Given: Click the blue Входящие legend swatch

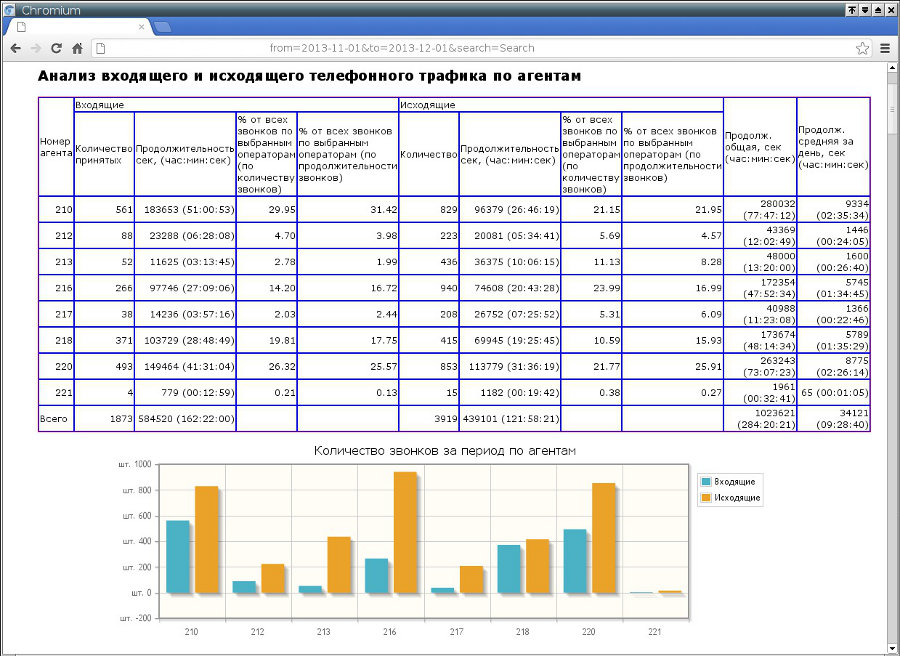Looking at the screenshot, I should 707,482.
